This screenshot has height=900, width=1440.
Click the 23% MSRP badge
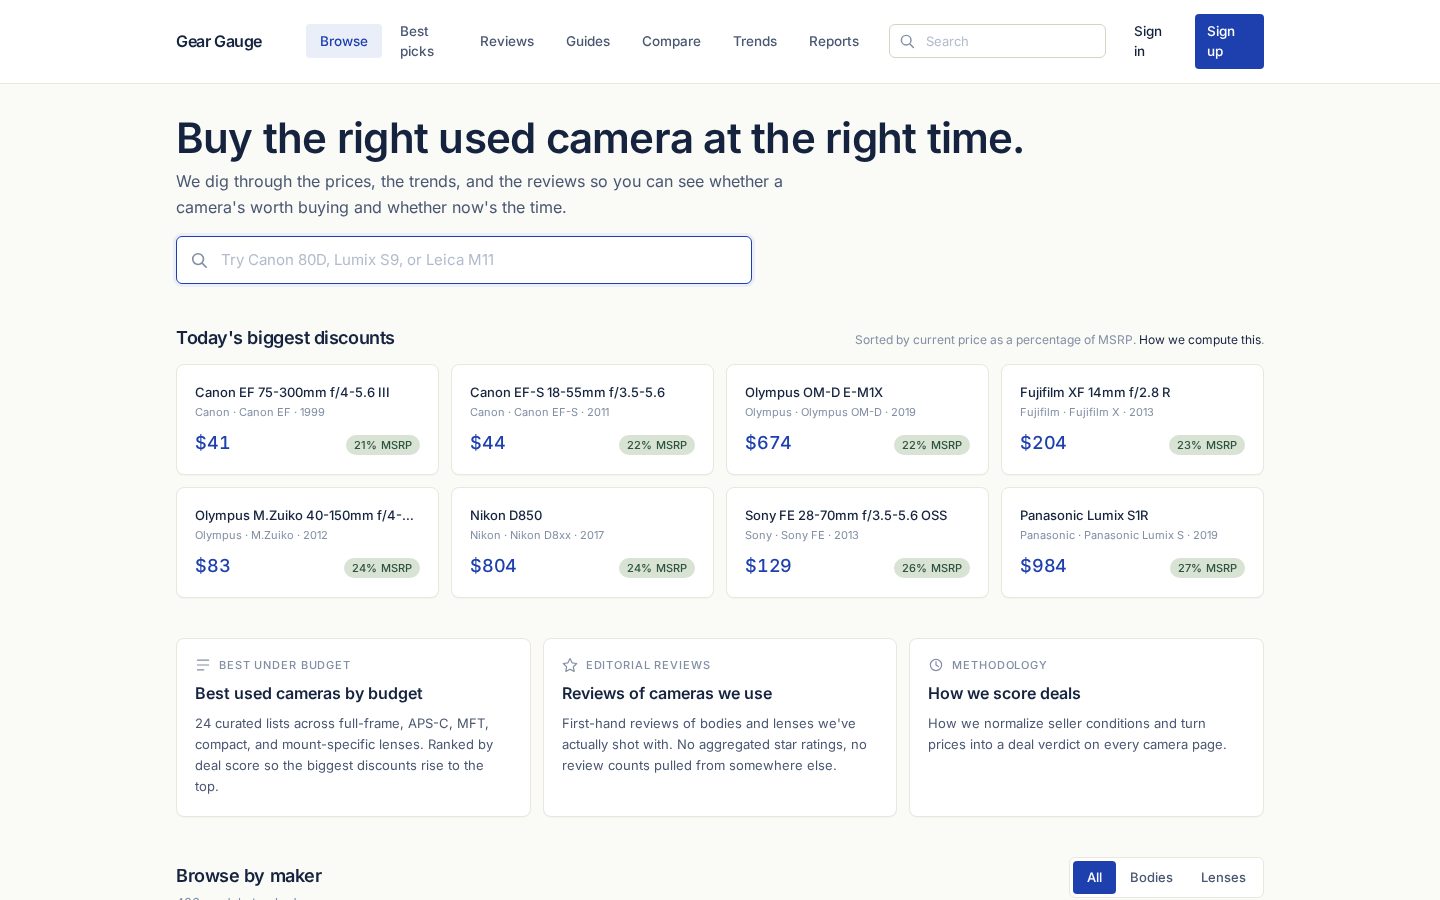[x=1207, y=445]
